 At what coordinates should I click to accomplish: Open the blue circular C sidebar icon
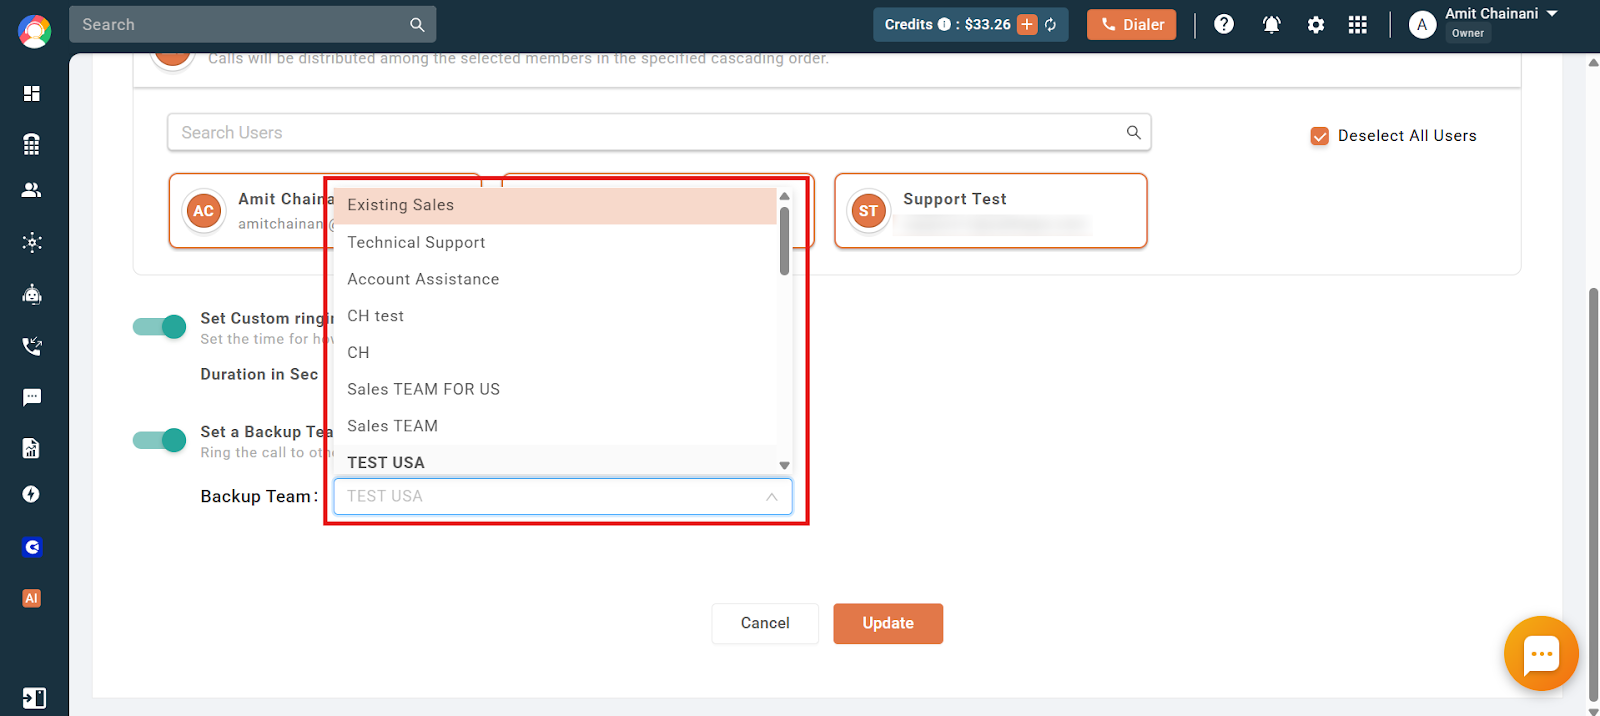[32, 547]
